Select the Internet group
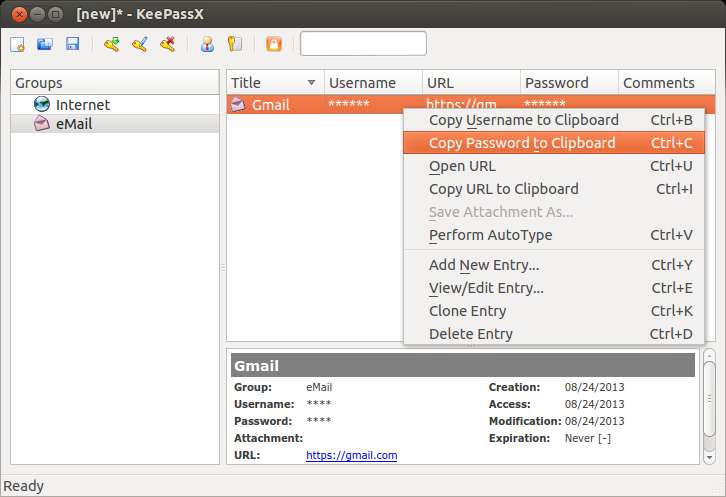Viewport: 726px width, 497px height. [114, 104]
